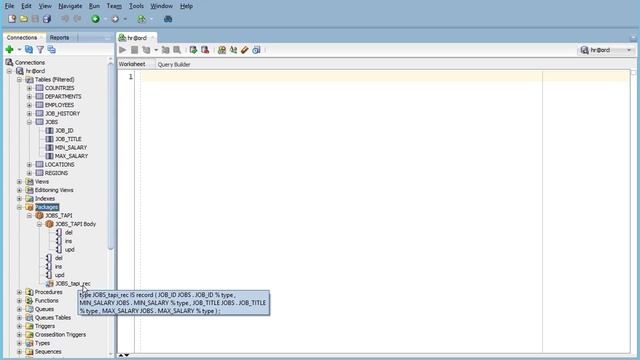Viewport: 640px width, 360px height.
Task: Select the LOCATIONS table
Action: point(59,164)
